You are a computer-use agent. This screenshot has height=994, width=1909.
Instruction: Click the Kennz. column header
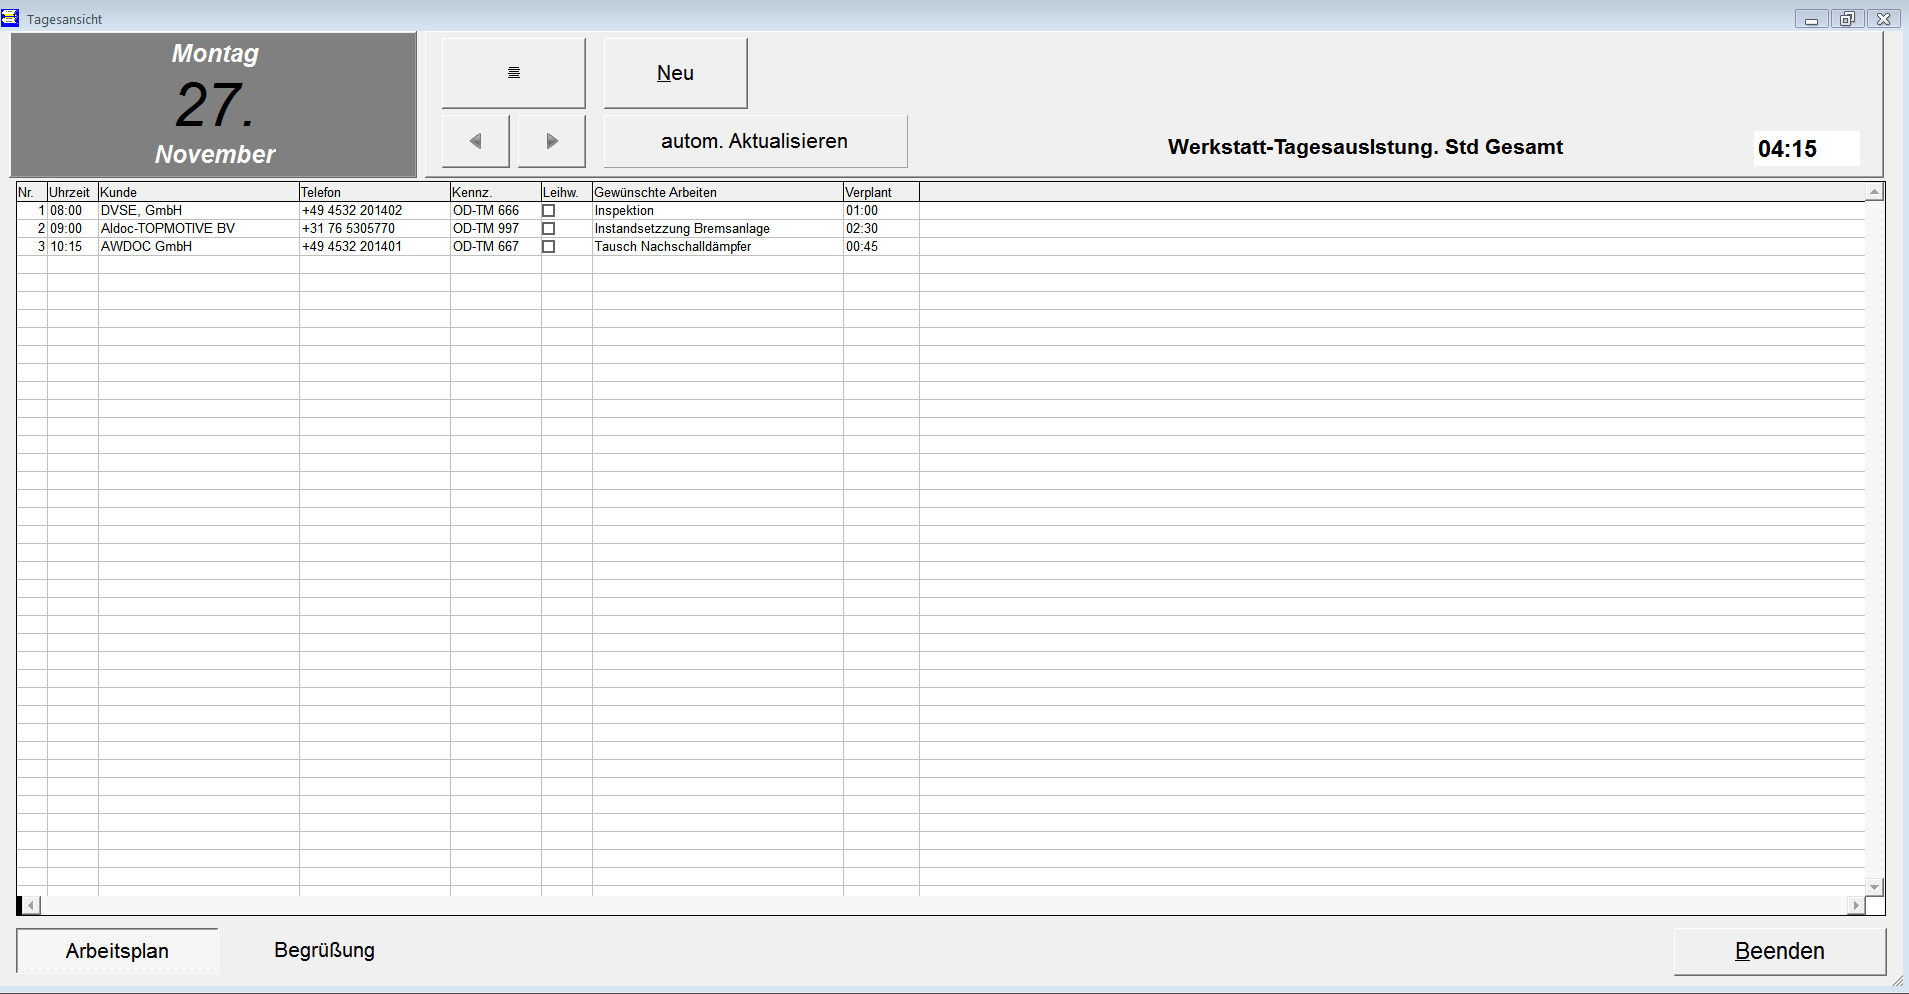click(496, 192)
